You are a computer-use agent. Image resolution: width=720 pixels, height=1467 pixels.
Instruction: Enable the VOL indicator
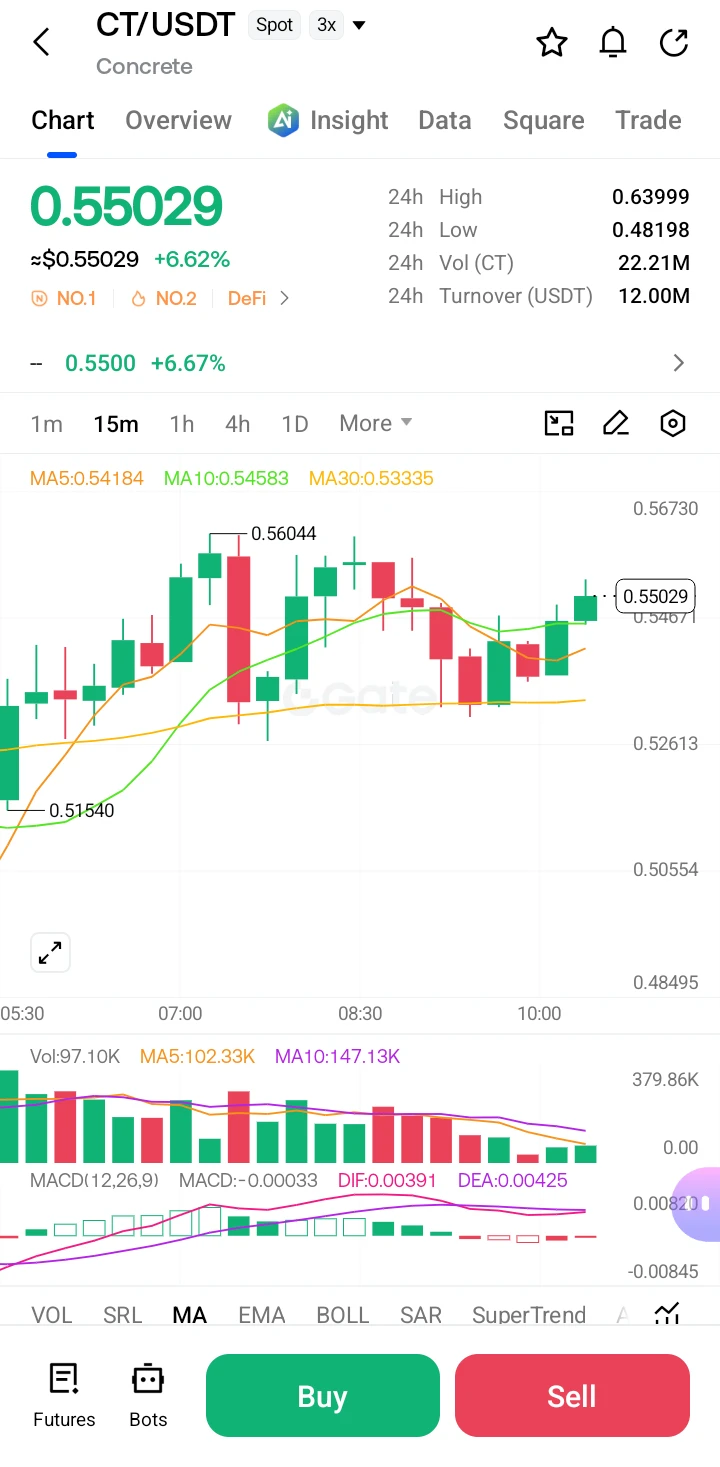pyautogui.click(x=52, y=1314)
